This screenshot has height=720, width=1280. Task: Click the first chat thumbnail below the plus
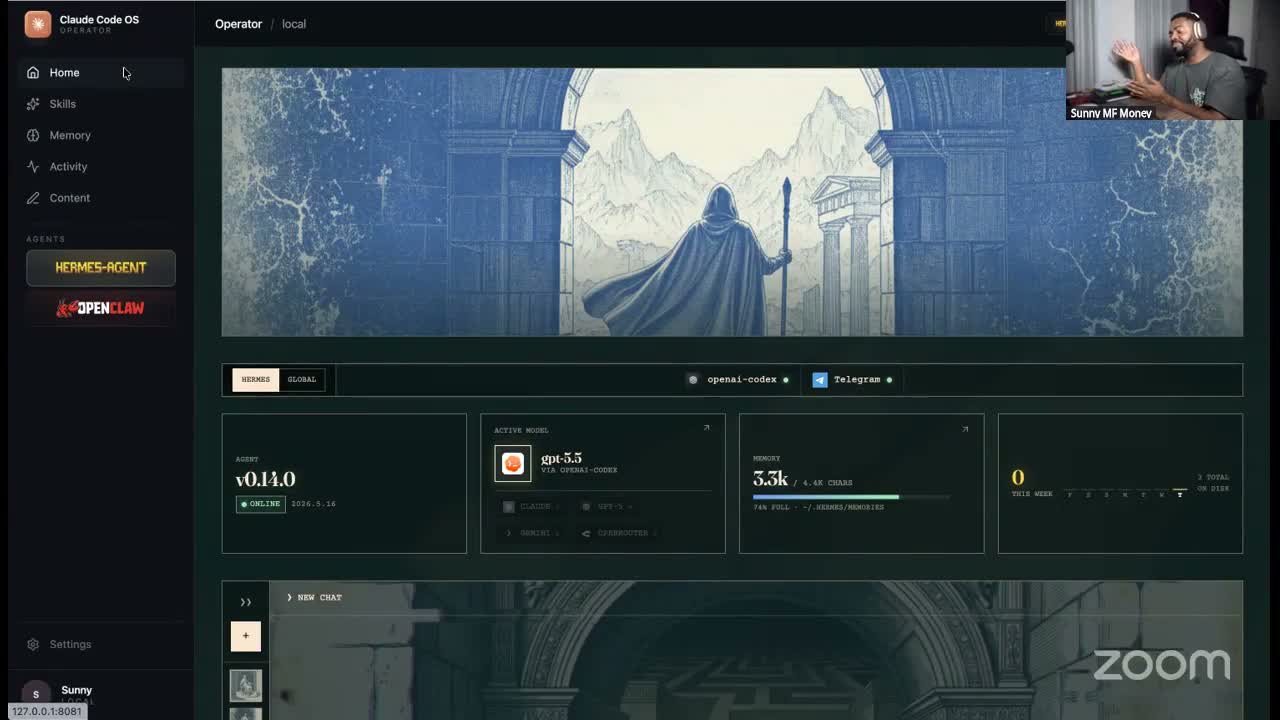tap(246, 685)
